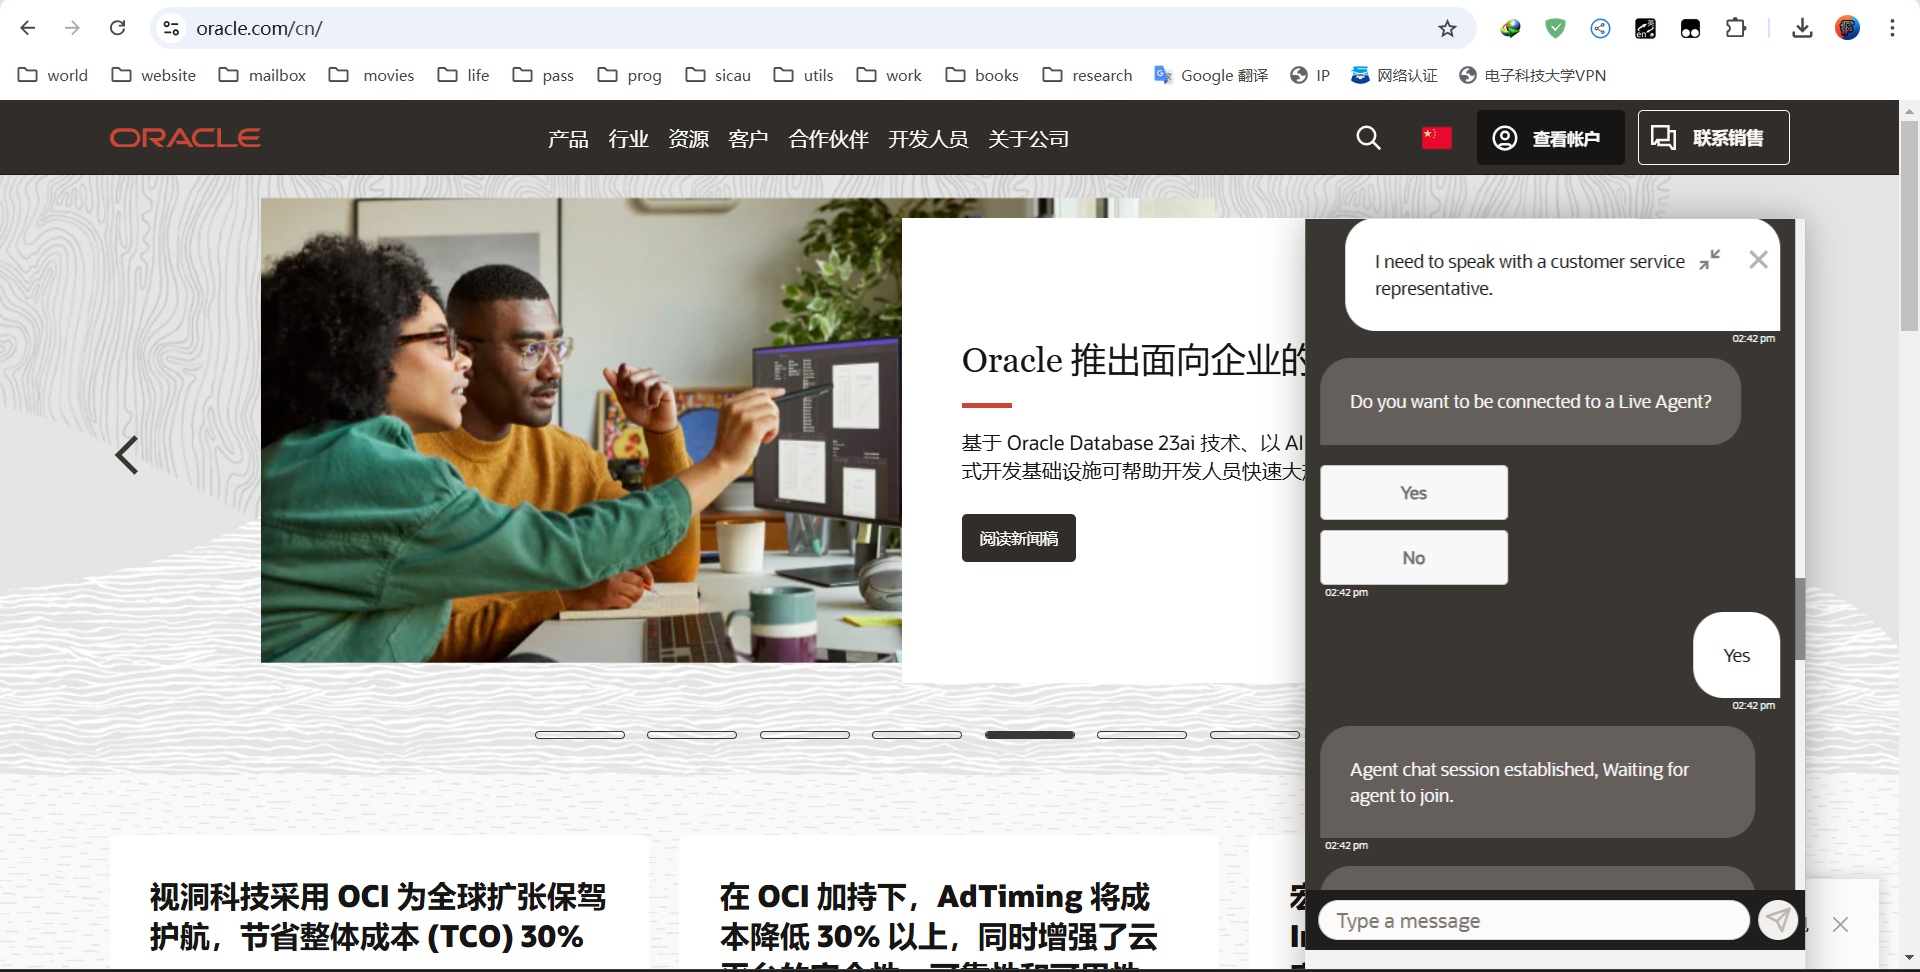Select the third carousel slide indicator

[x=805, y=735]
